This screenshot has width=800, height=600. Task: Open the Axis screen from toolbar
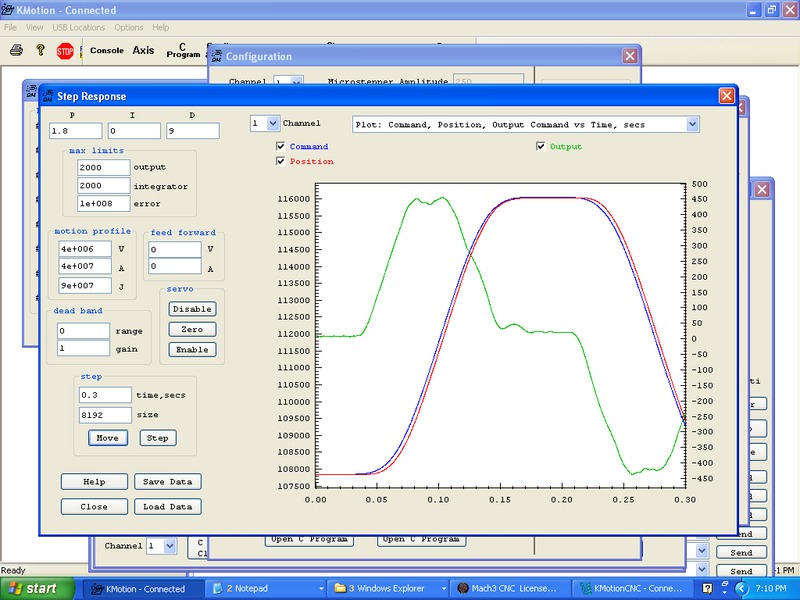(144, 50)
